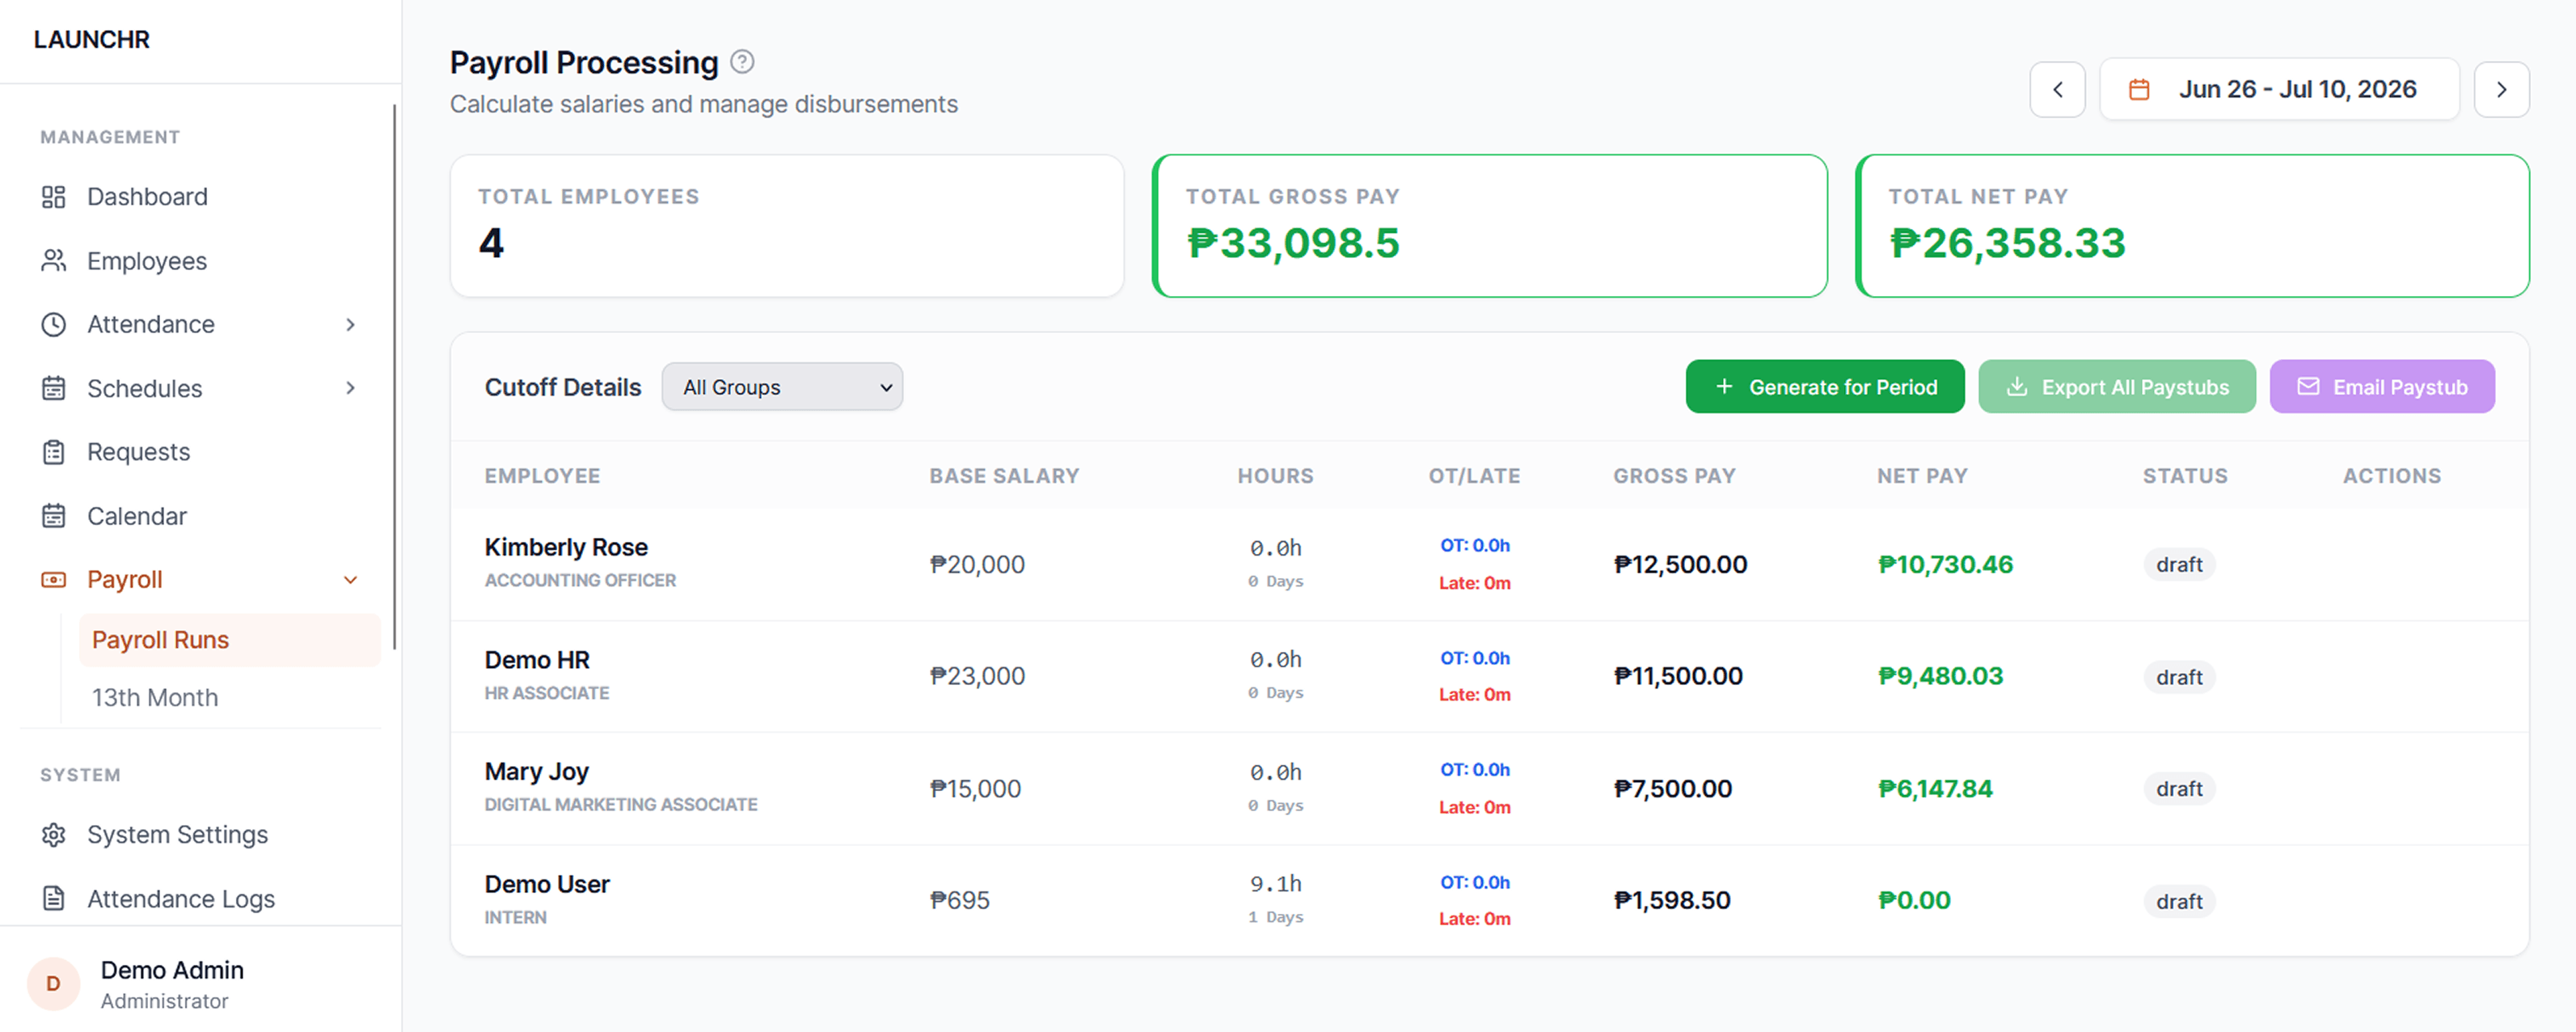Click the Dashboard grid icon
Screen dimensions: 2576x1032
pos(53,197)
